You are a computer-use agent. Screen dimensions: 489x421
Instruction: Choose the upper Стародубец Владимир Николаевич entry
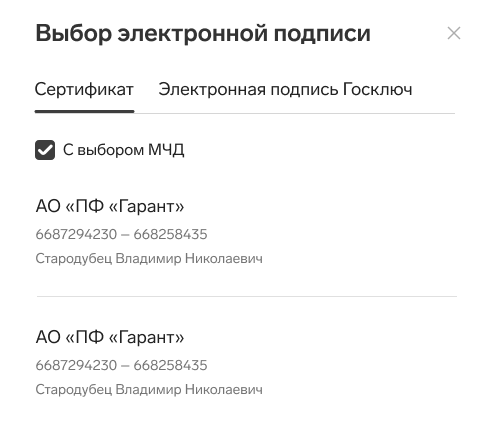click(149, 259)
